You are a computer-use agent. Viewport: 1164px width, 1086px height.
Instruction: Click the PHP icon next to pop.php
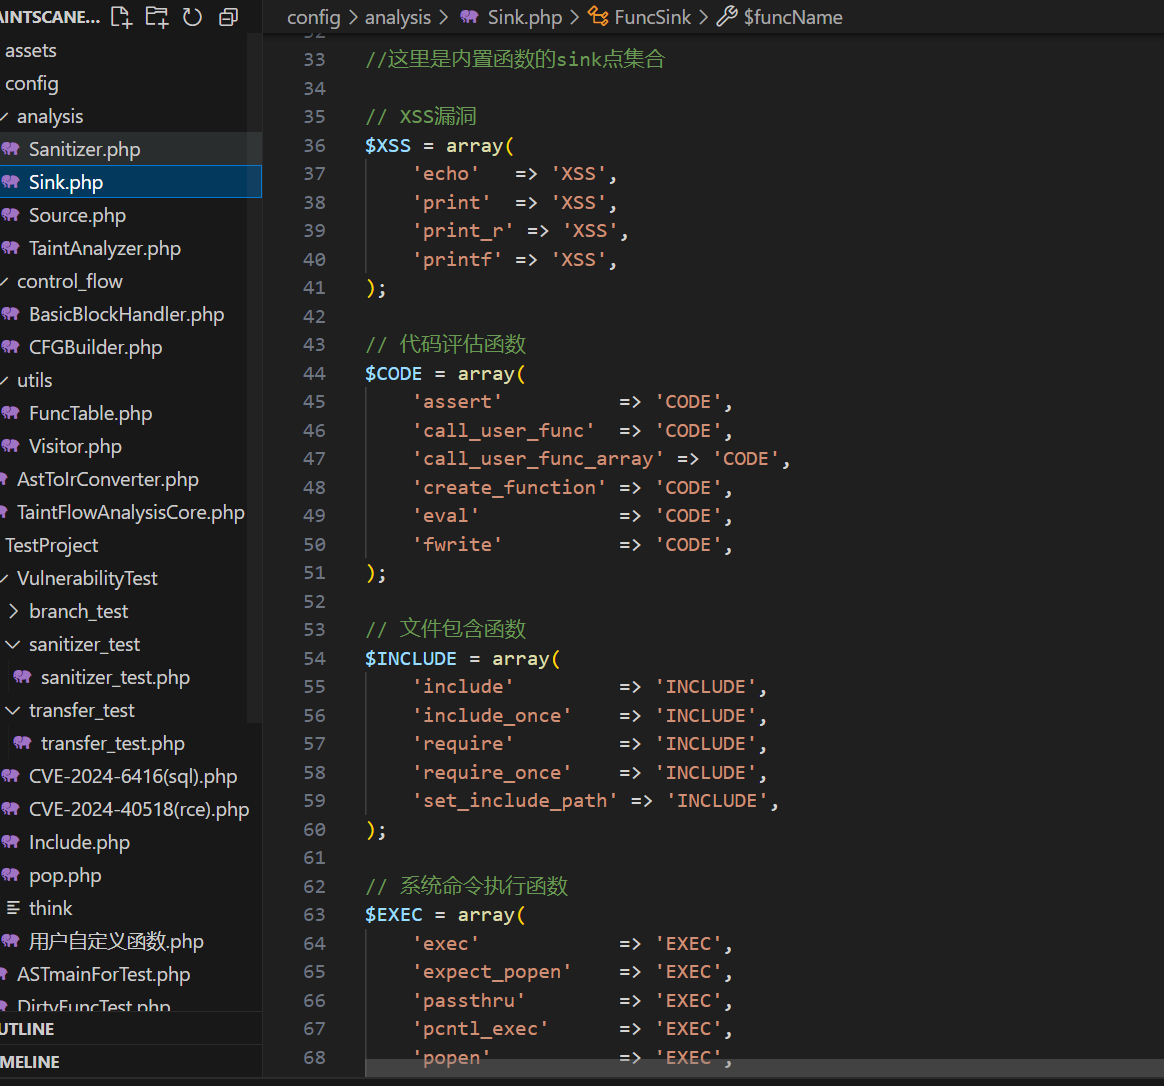coord(11,875)
